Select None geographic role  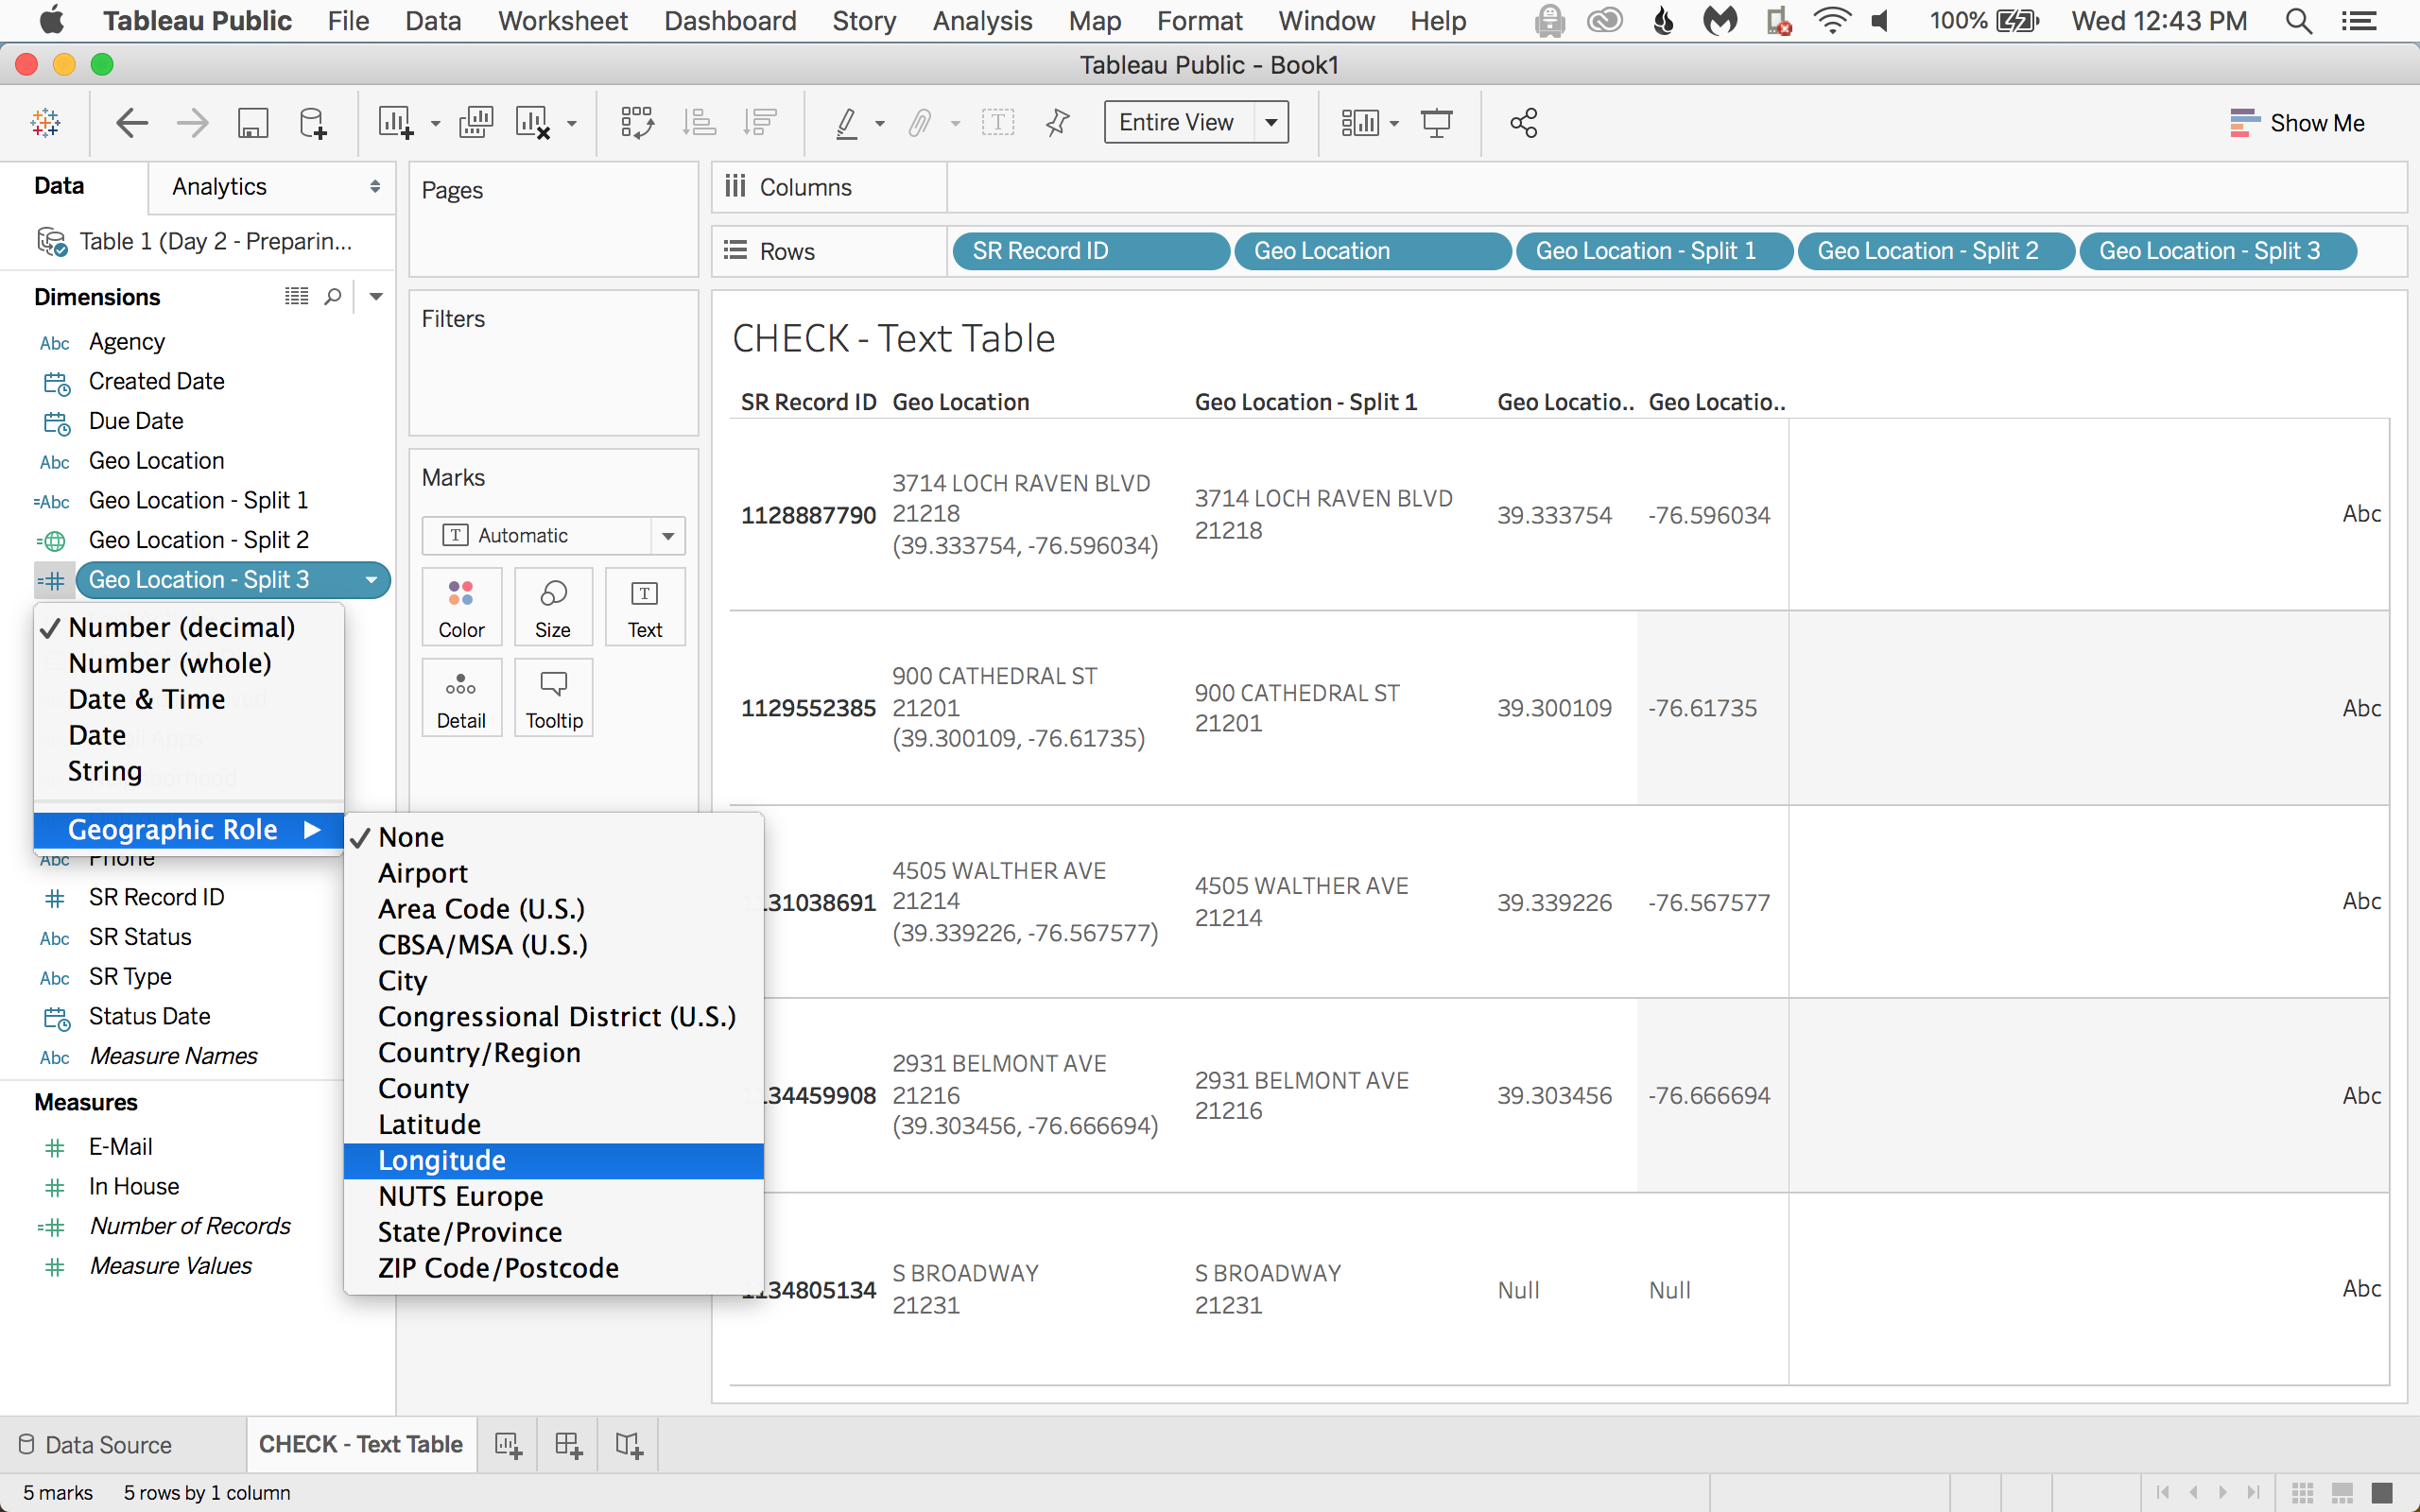coord(554,837)
